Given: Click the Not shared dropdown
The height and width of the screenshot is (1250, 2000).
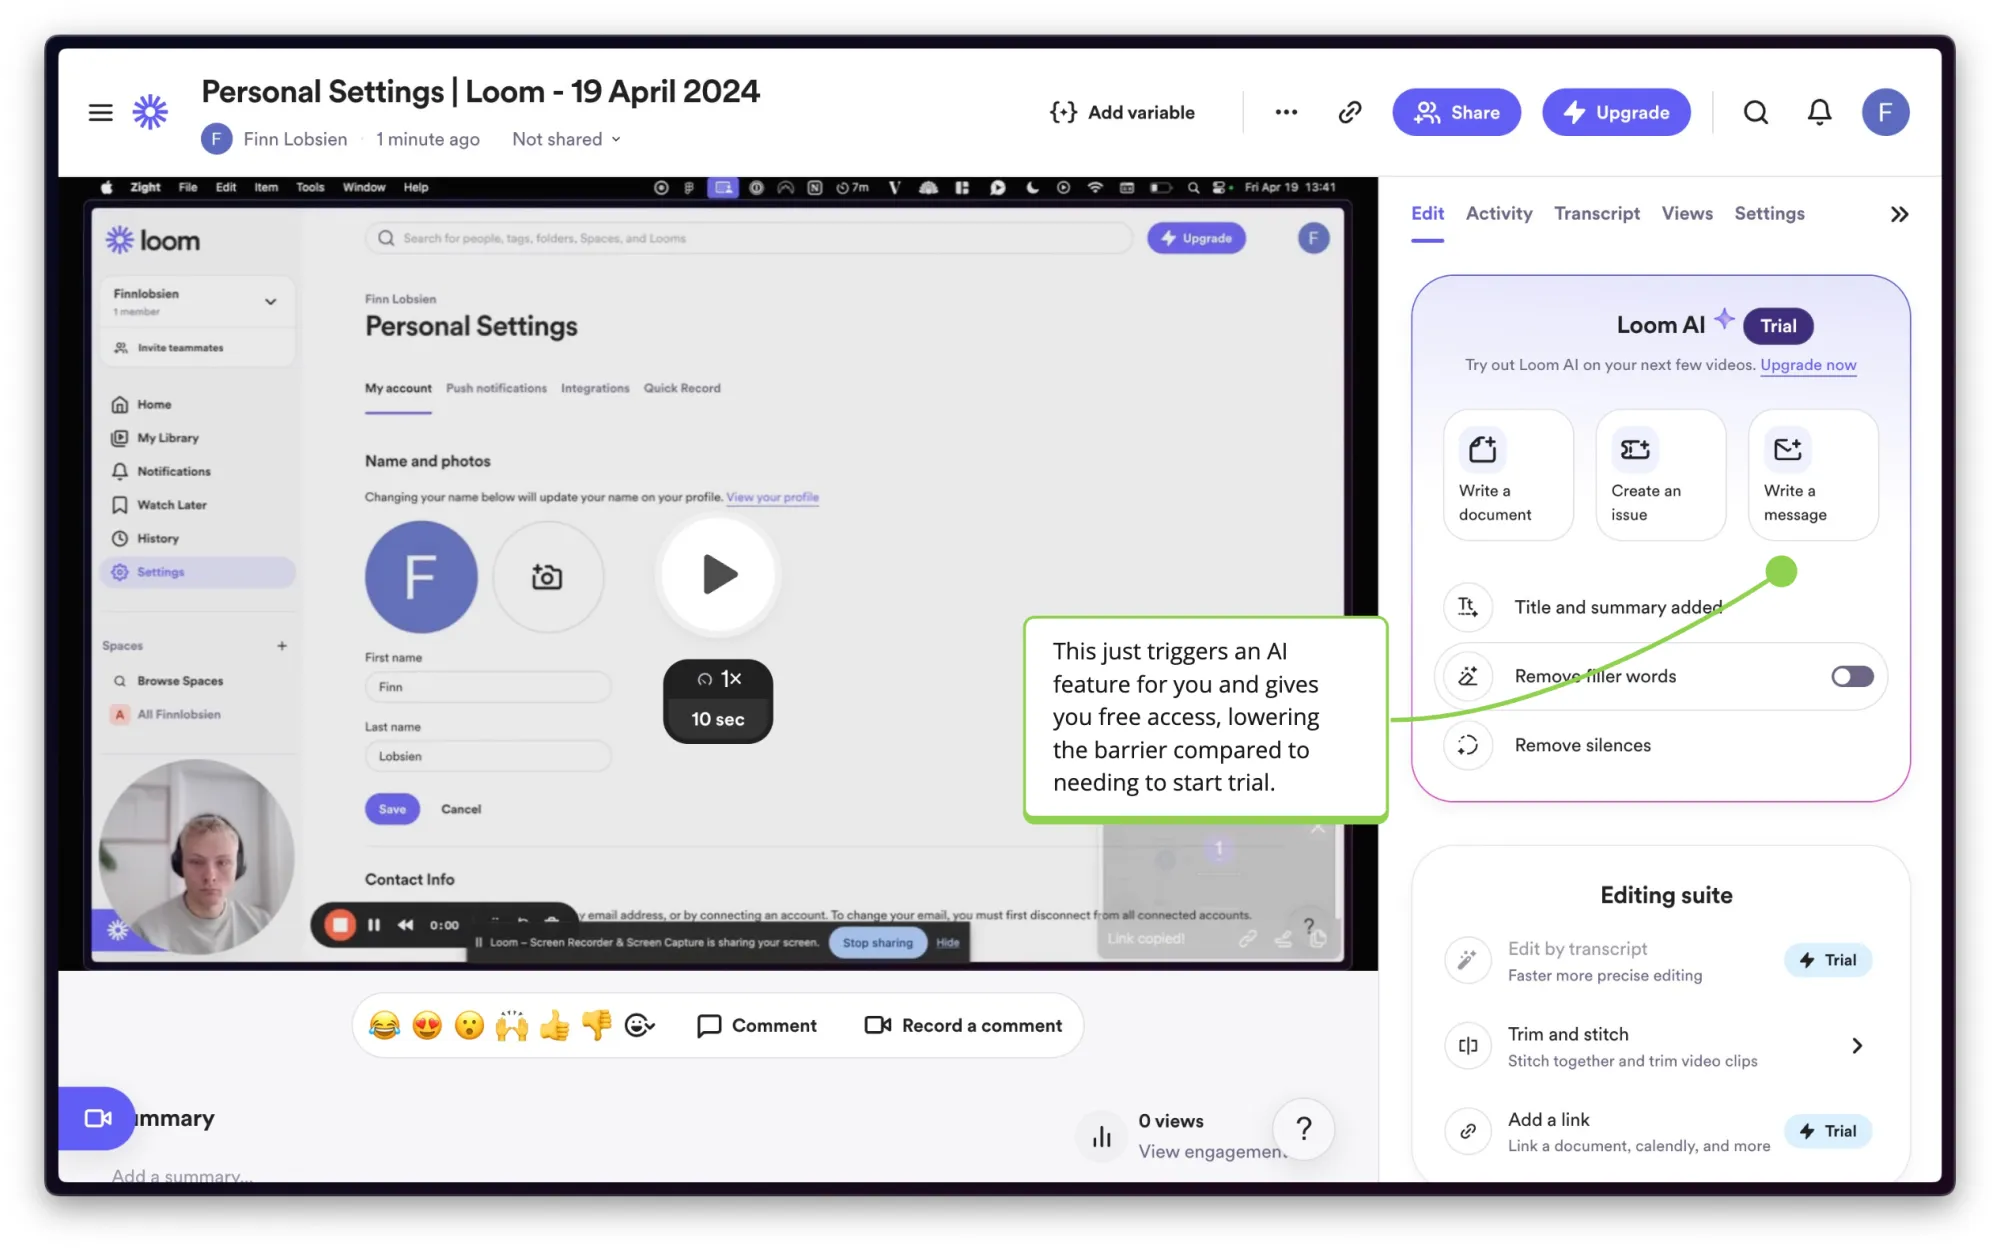Looking at the screenshot, I should tap(566, 138).
